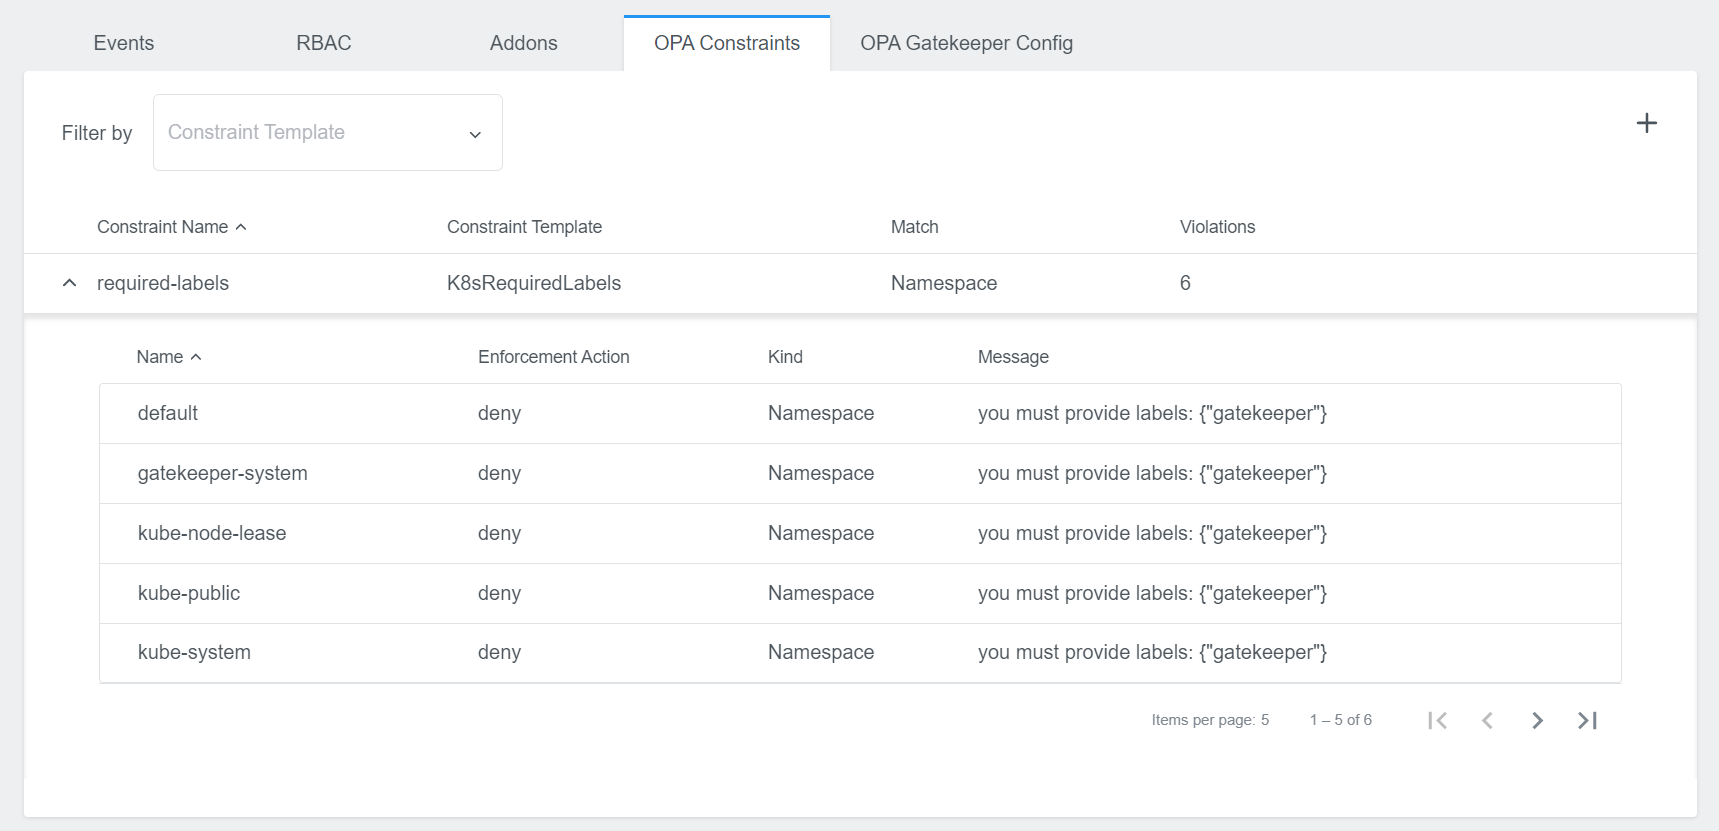This screenshot has height=831, width=1719.
Task: Select the OPA Constraints tab
Action: click(x=727, y=43)
